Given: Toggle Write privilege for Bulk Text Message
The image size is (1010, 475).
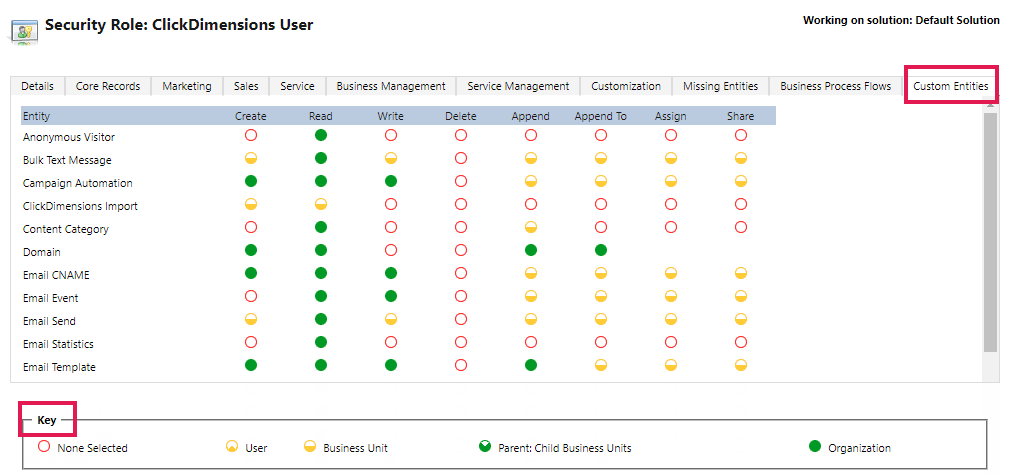Looking at the screenshot, I should click(x=391, y=159).
